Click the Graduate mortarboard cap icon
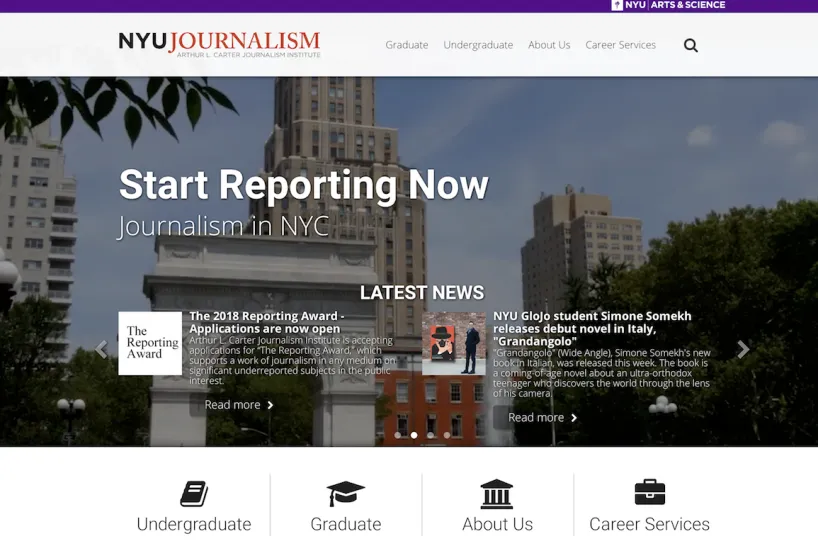The height and width of the screenshot is (544, 818). click(345, 493)
